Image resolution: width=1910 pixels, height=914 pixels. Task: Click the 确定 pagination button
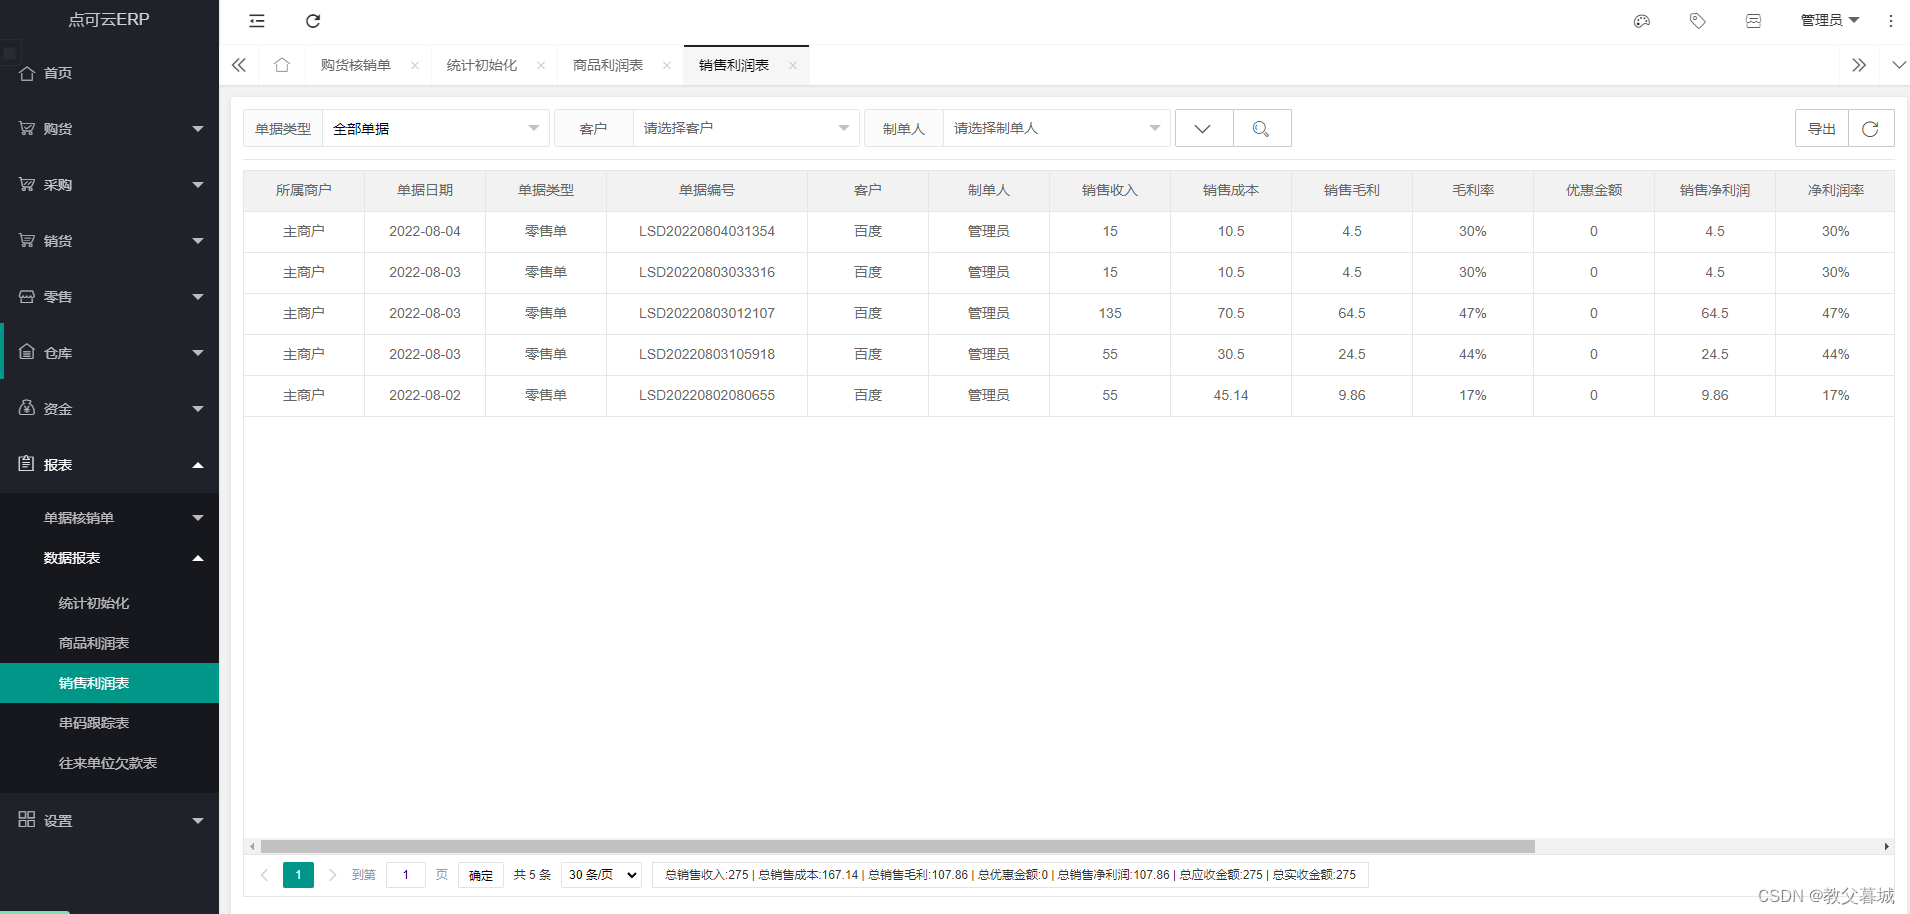tap(481, 875)
